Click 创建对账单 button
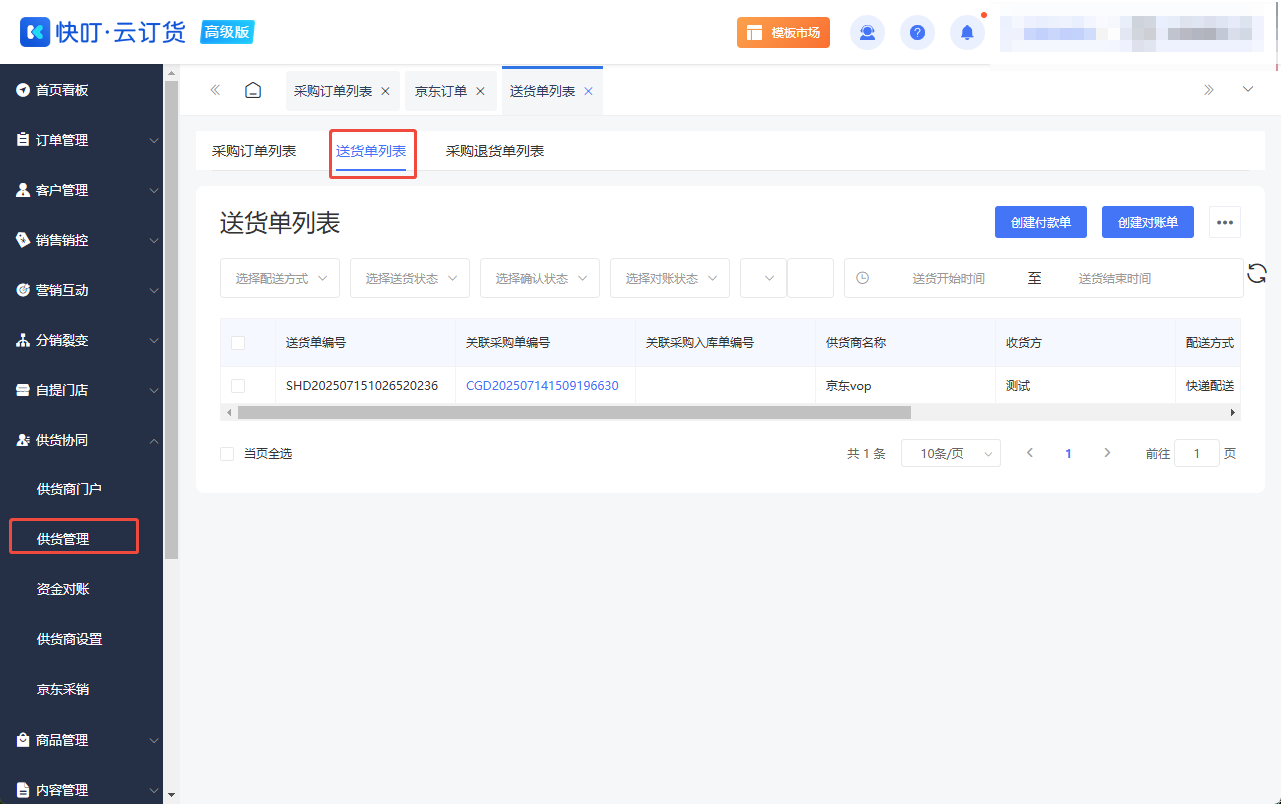 (x=1148, y=222)
